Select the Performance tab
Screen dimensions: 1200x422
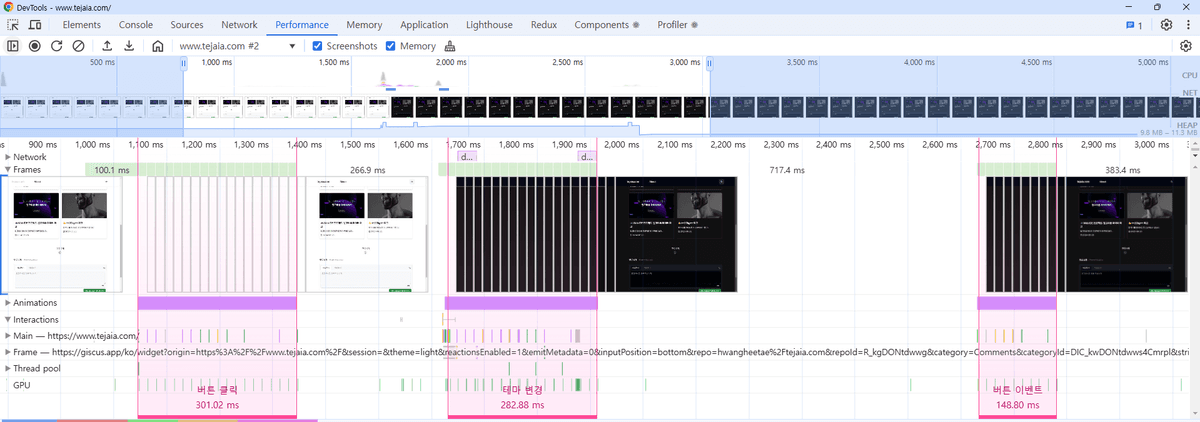[x=303, y=24]
